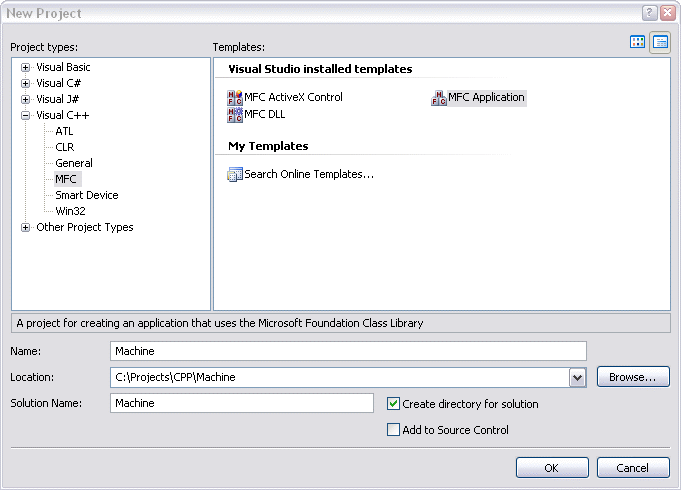
Task: Click the My Templates heading
Action: [x=268, y=146]
